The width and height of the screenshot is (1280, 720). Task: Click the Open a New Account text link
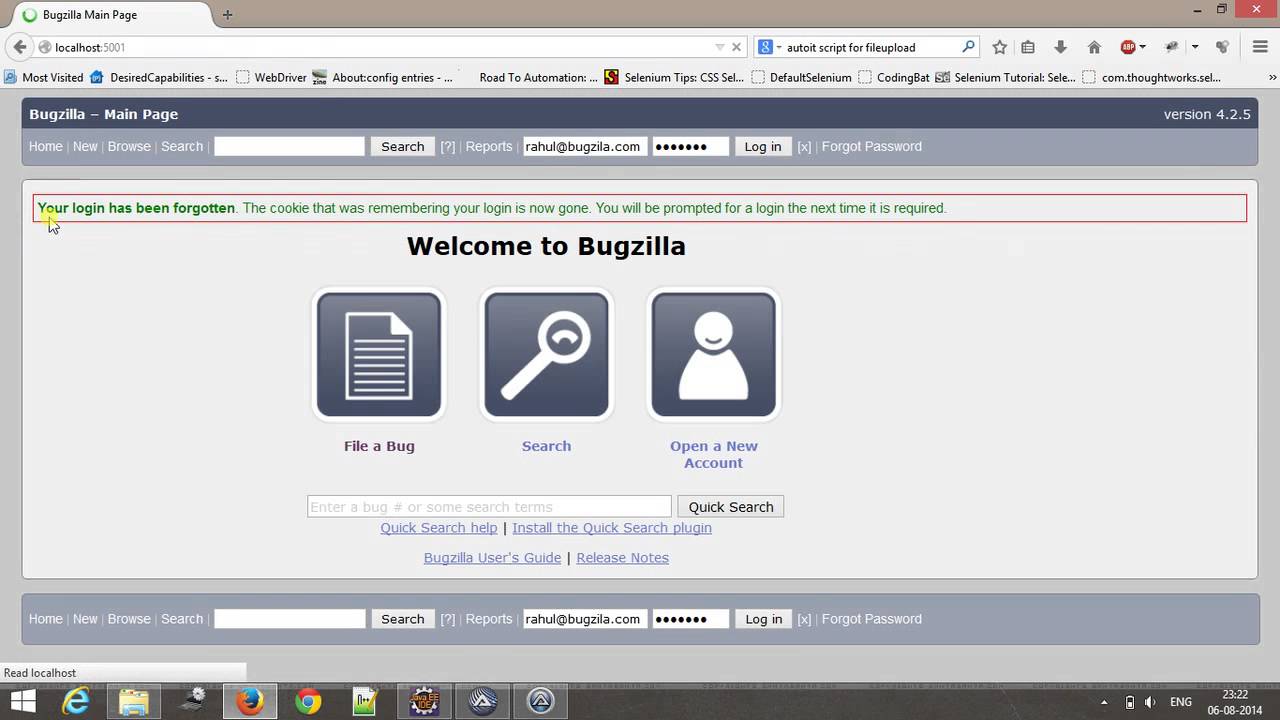click(714, 454)
